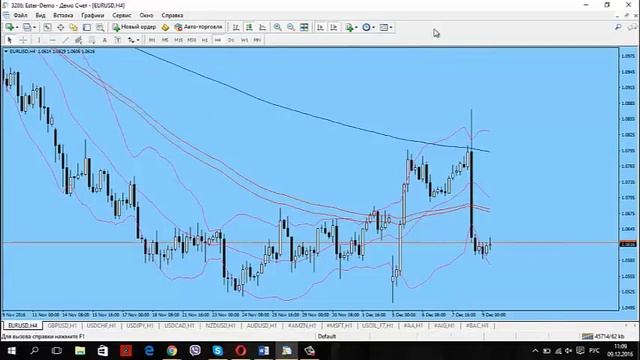Switch chart to line chart type
This screenshot has width=640, height=360.
(x=262, y=27)
